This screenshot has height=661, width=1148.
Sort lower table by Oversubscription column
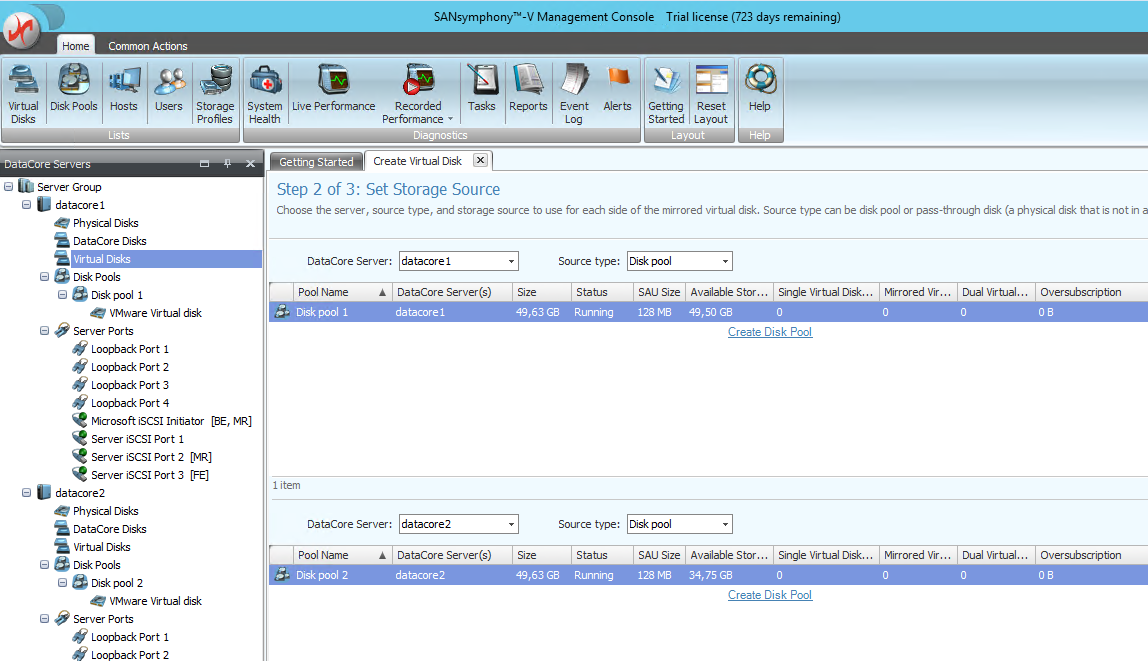tap(1091, 555)
